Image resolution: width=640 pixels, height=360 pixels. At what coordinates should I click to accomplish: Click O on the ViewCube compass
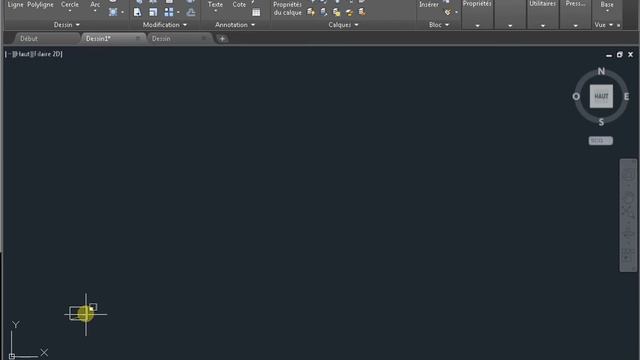[x=576, y=96]
